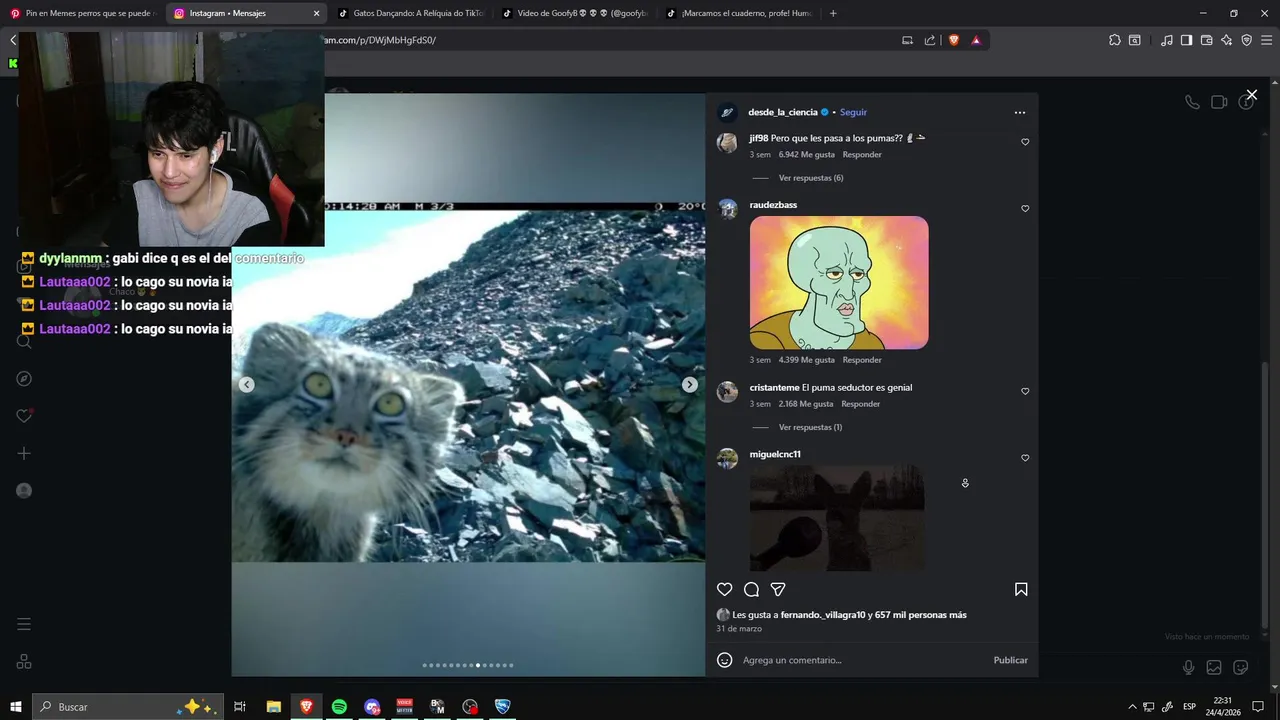
Task: Open a new browser tab
Action: (x=833, y=13)
